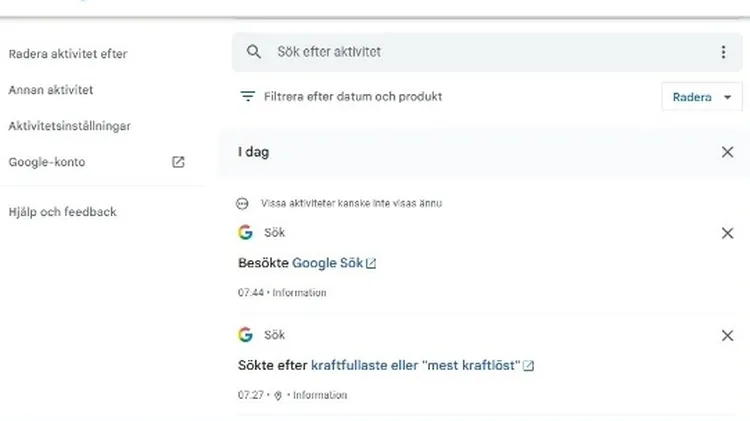Click the magnifying glass search icon

(x=254, y=52)
